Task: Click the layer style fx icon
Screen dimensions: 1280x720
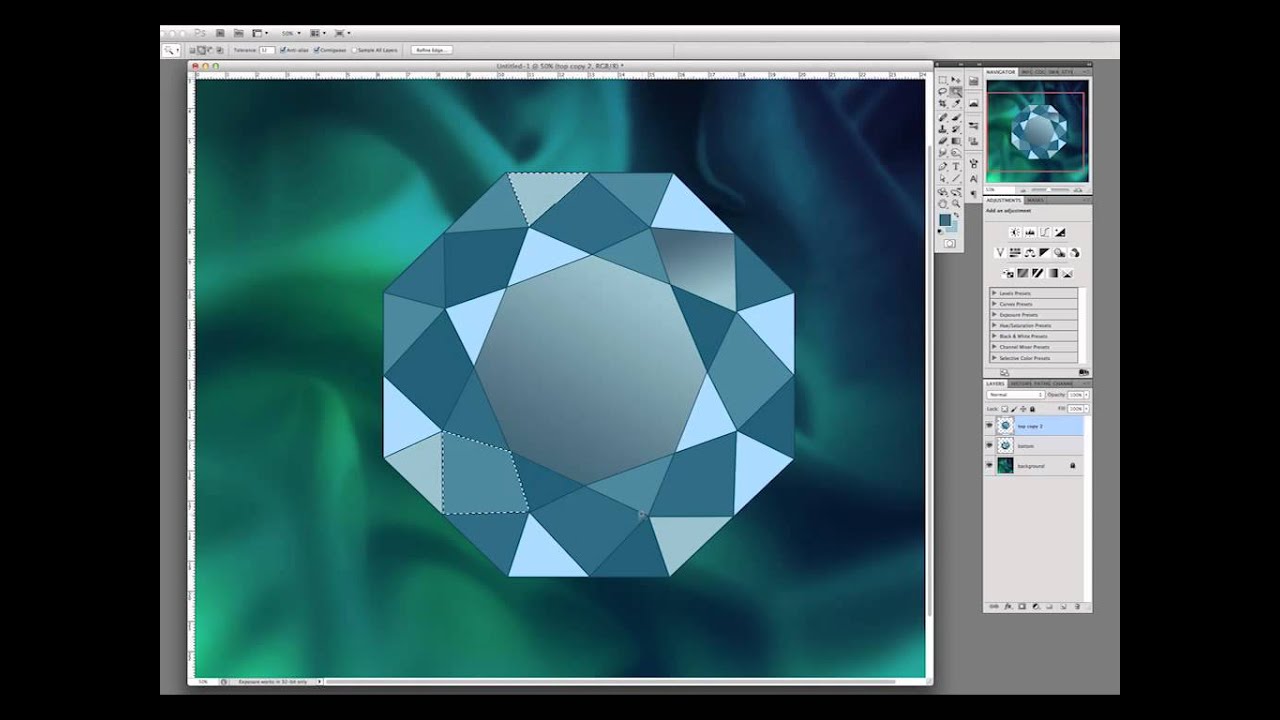Action: point(1008,606)
